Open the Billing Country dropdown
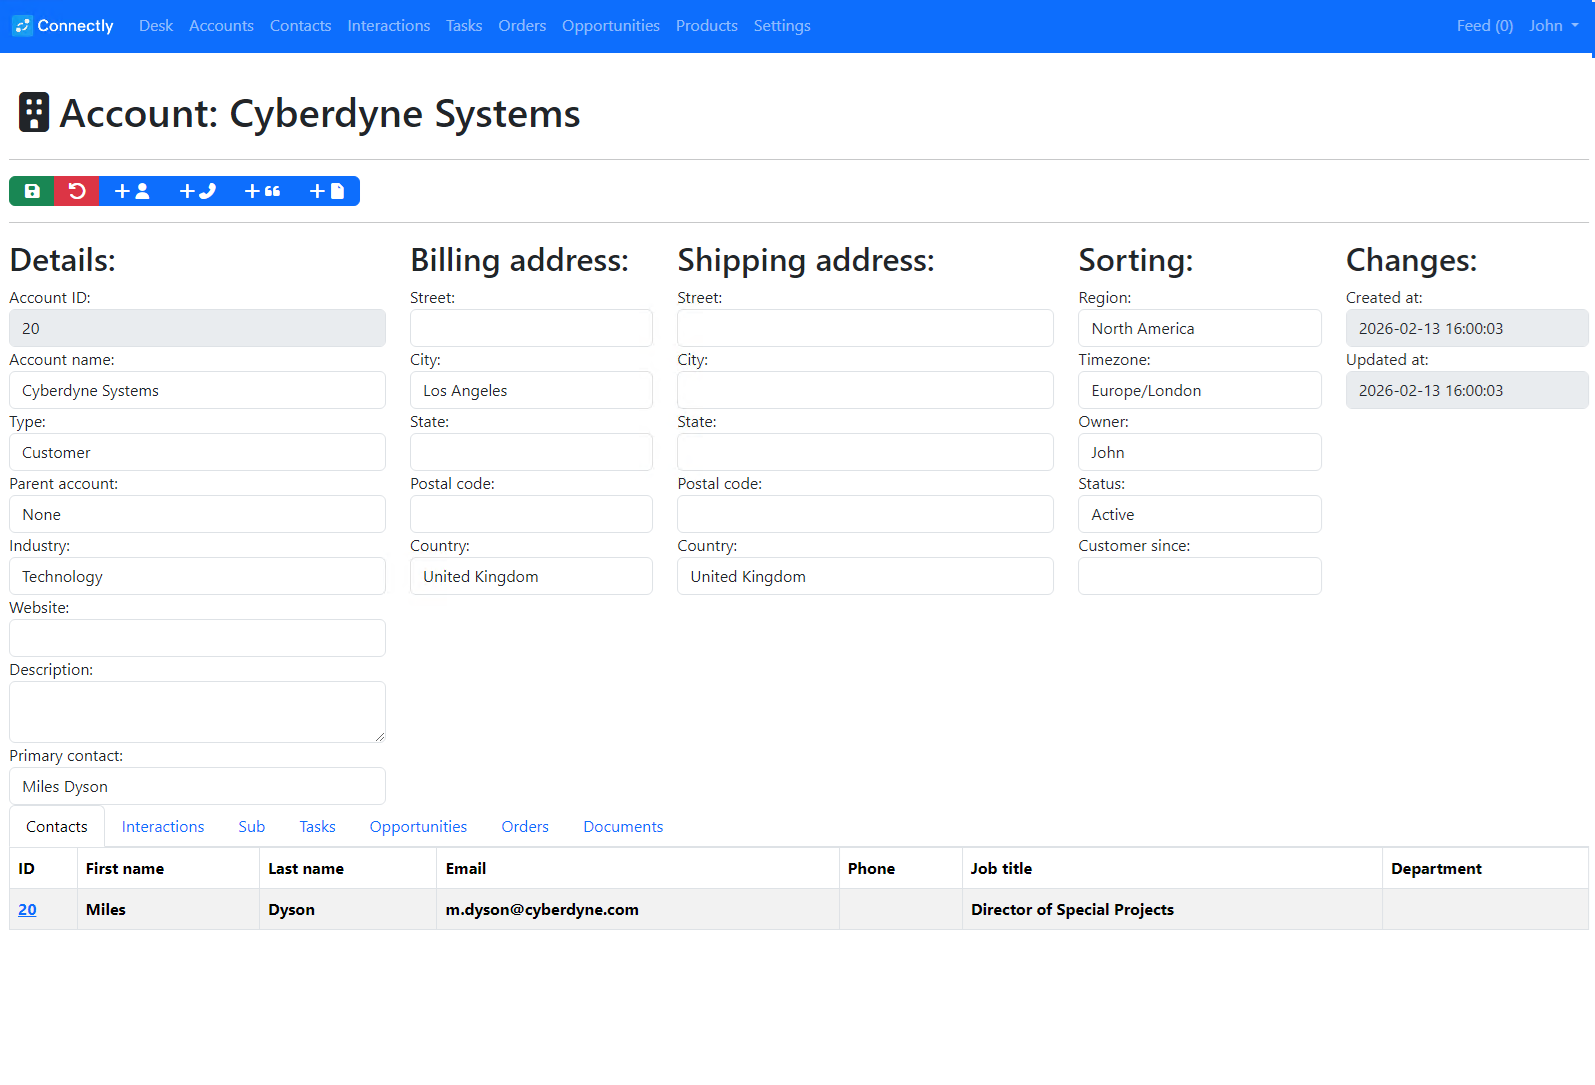Viewport: 1595px width, 1085px height. click(531, 576)
